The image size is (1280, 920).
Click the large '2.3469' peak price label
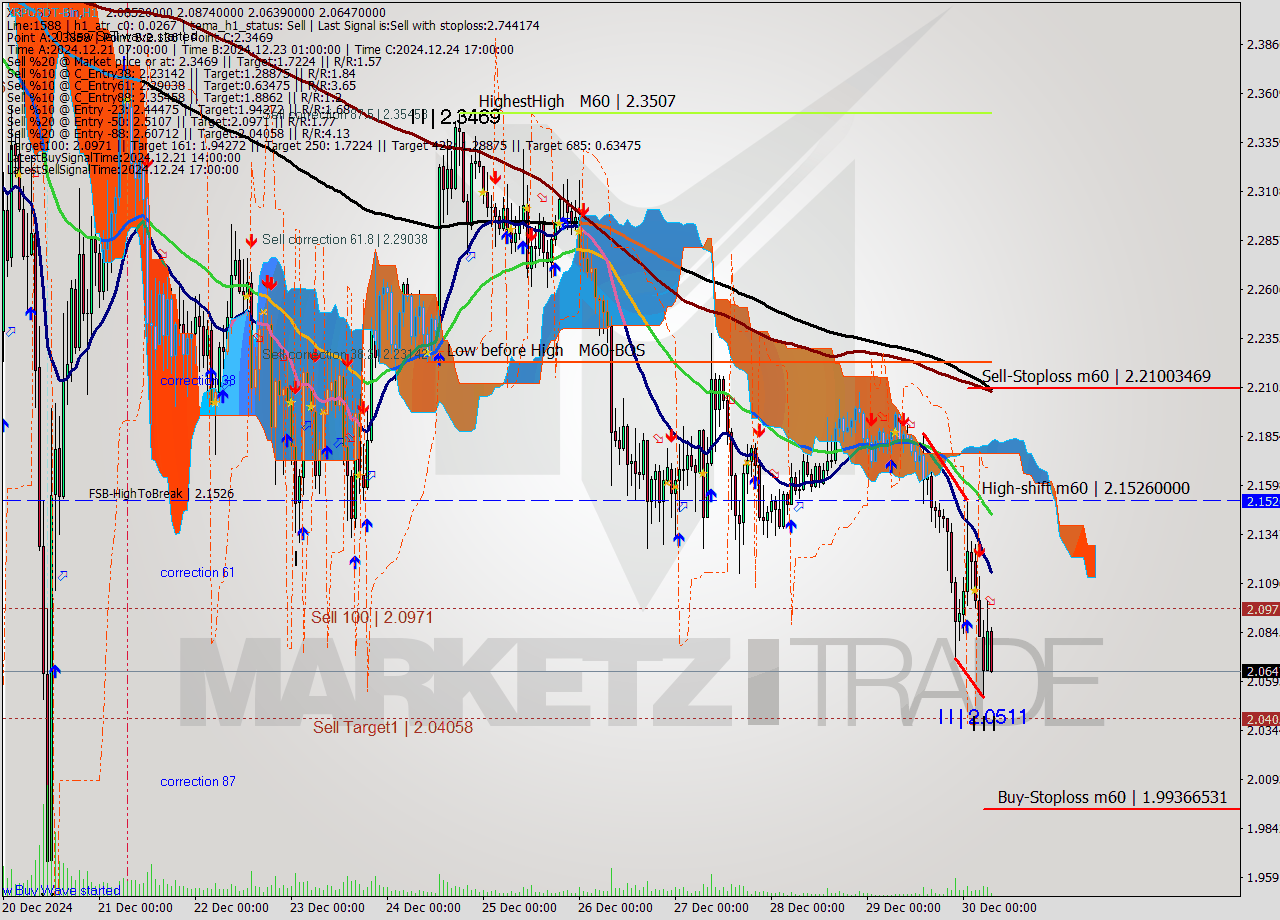pyautogui.click(x=458, y=117)
